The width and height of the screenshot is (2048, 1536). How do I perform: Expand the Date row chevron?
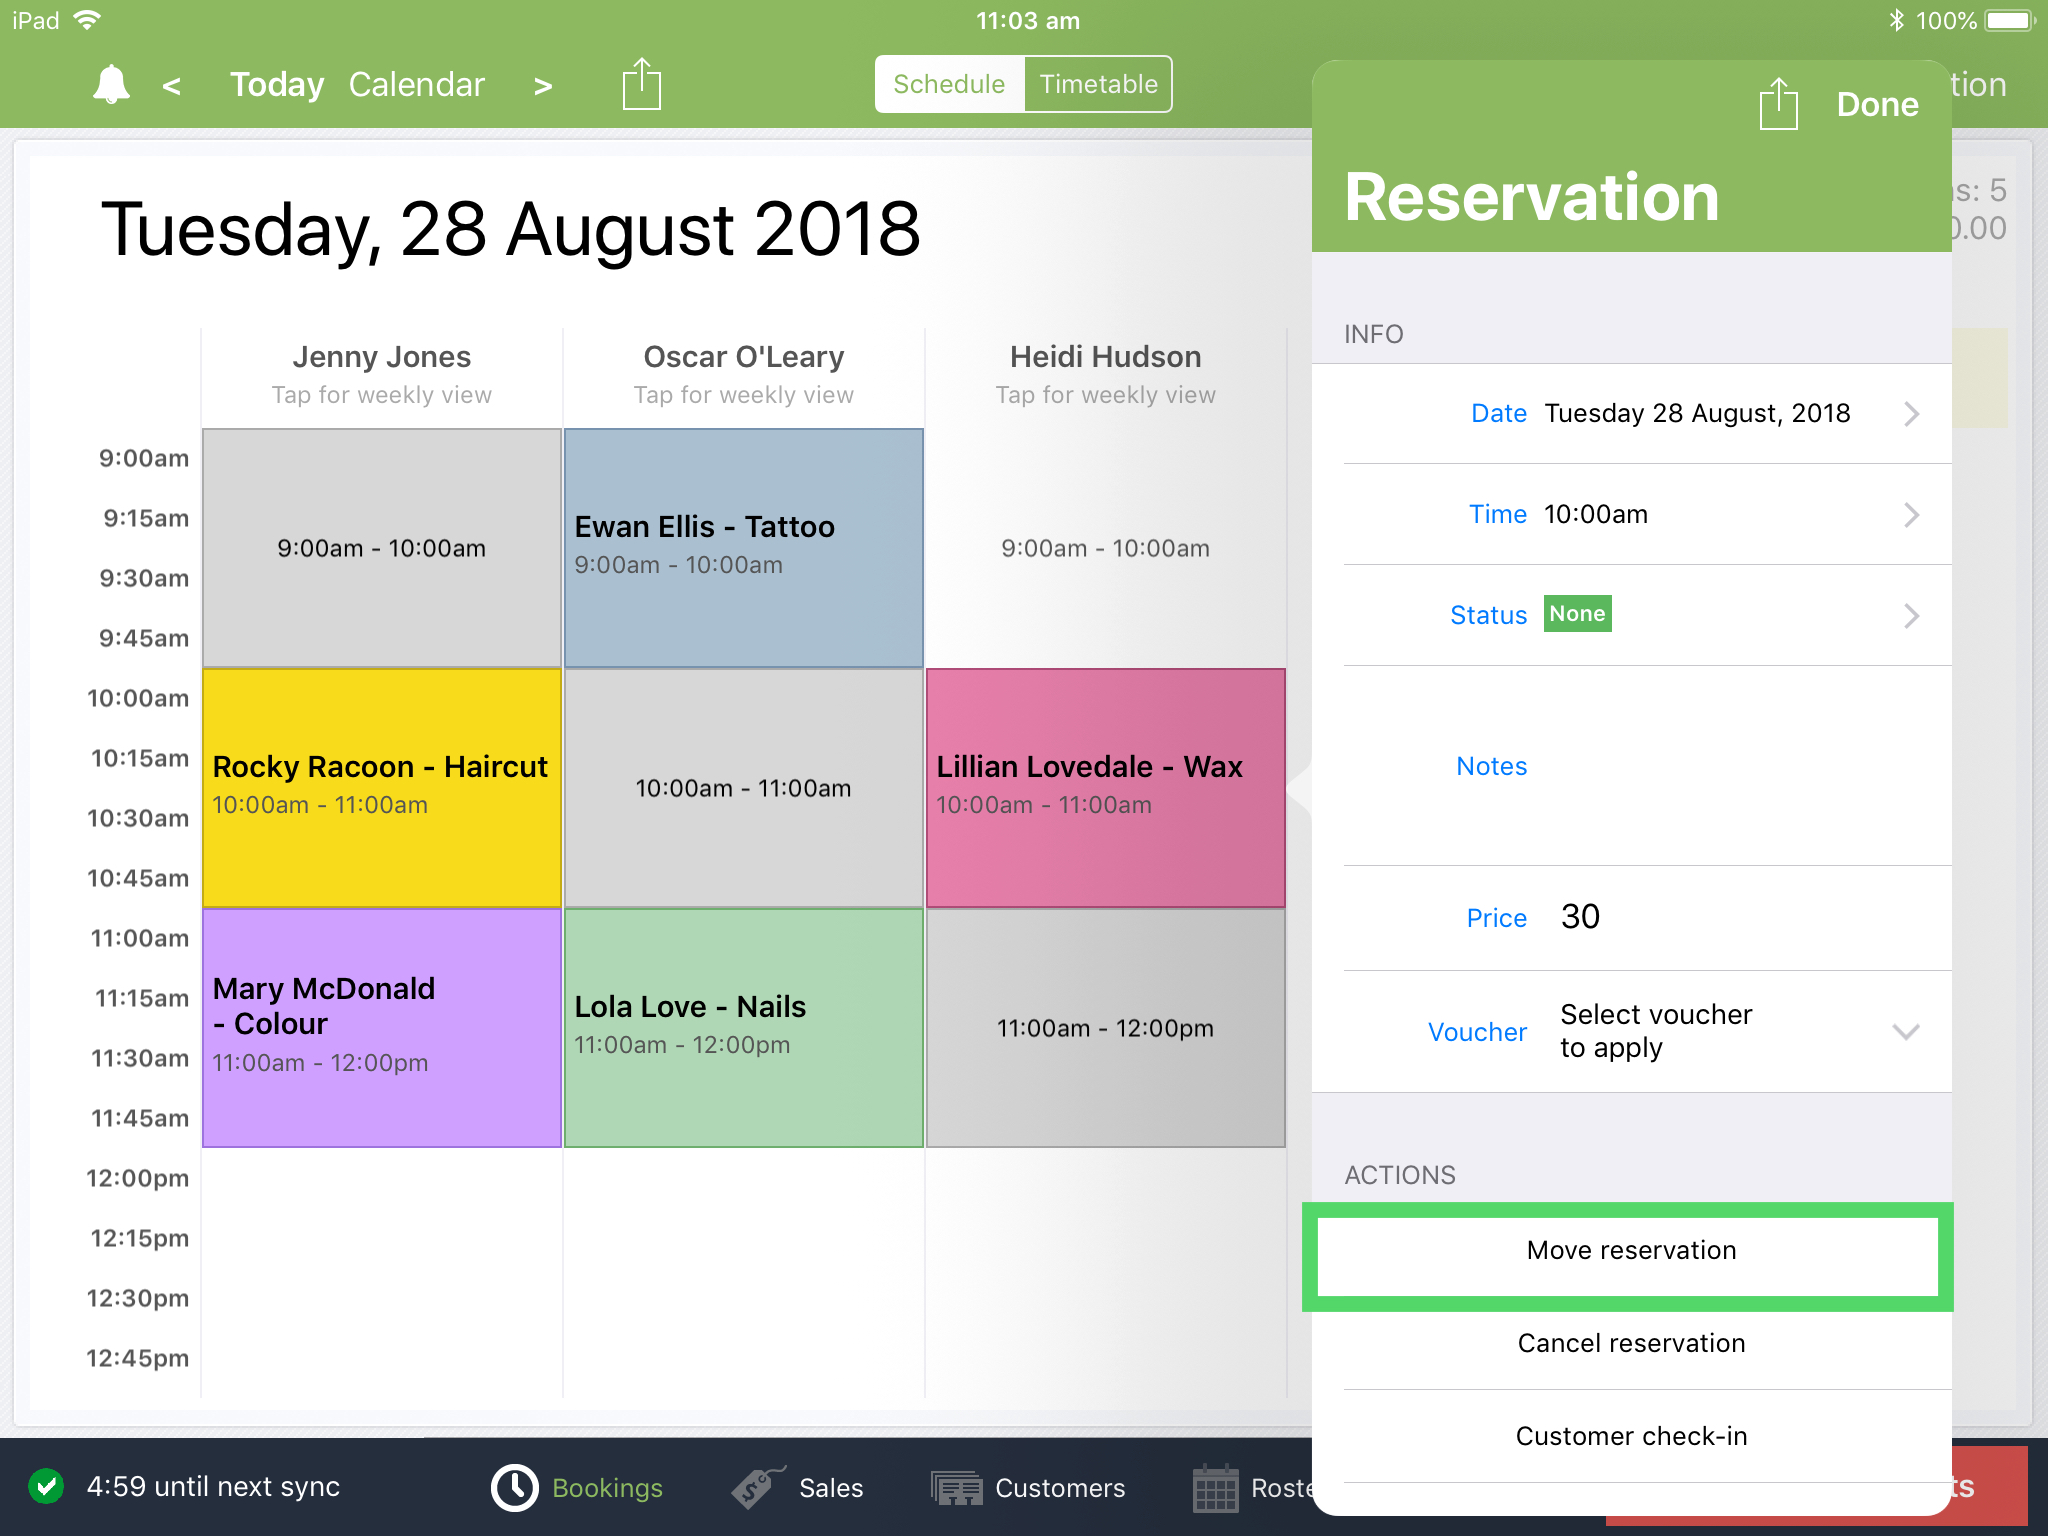tap(1912, 413)
